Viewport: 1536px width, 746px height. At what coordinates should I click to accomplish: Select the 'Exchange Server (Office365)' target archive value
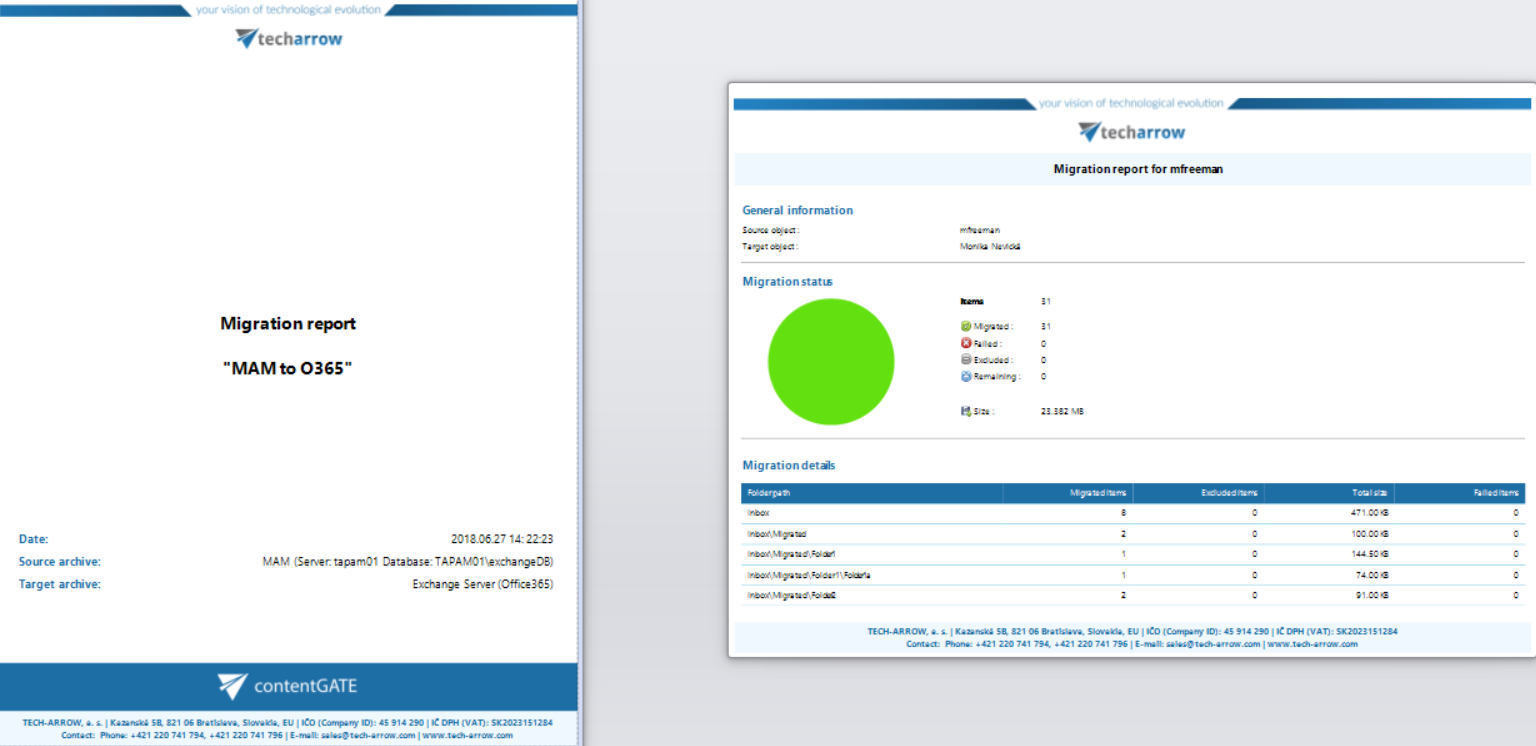point(483,584)
